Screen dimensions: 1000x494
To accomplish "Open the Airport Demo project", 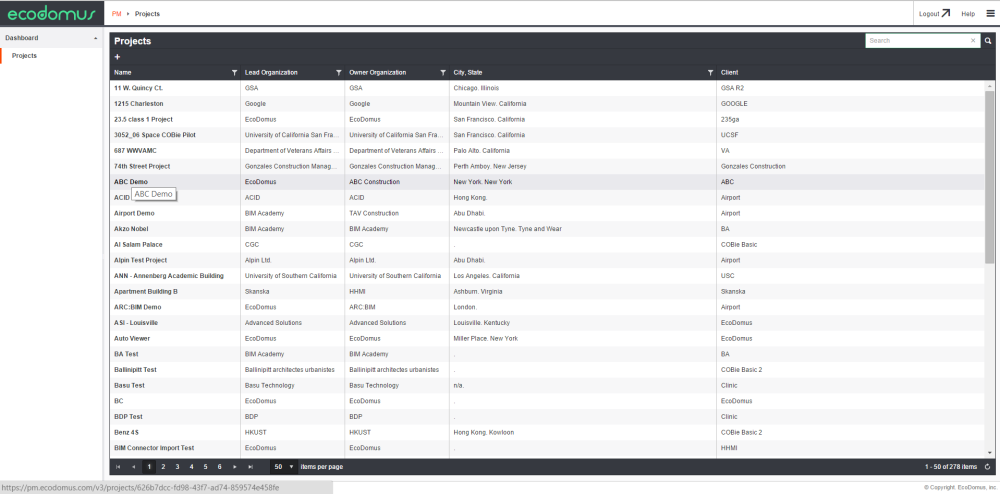I will 134,213.
